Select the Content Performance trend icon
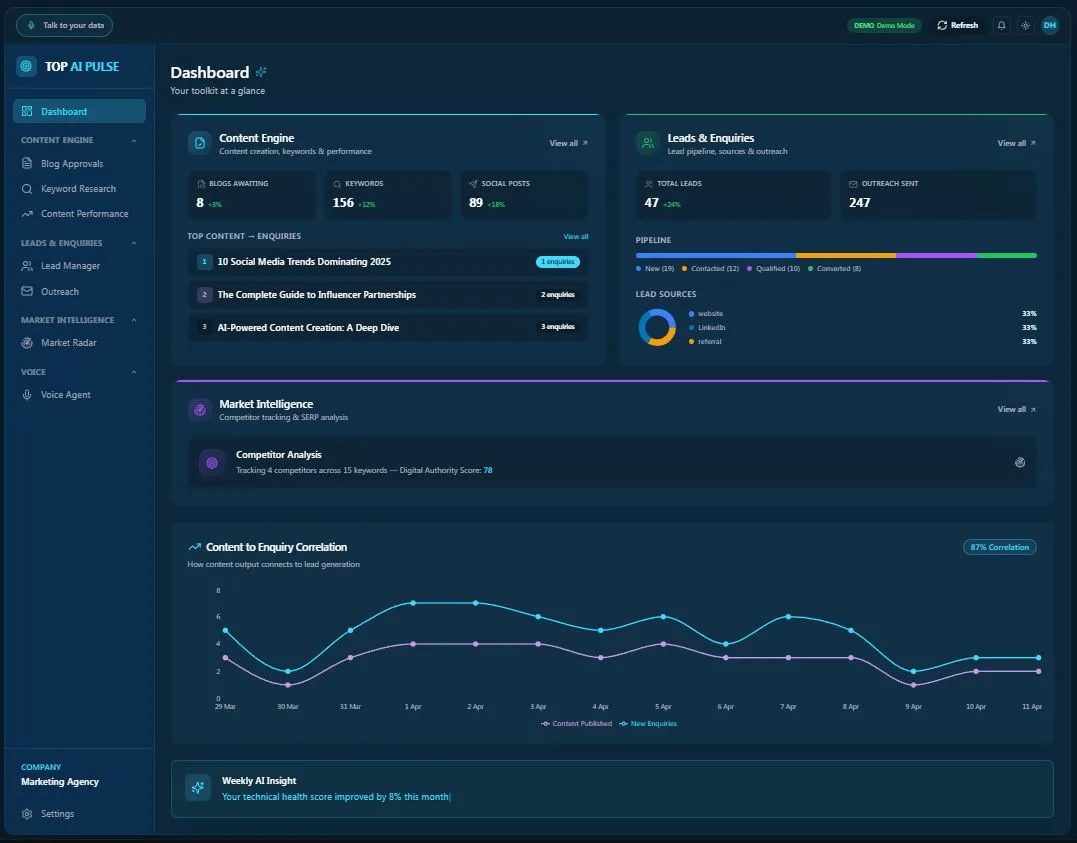Image resolution: width=1077 pixels, height=843 pixels. tap(27, 213)
